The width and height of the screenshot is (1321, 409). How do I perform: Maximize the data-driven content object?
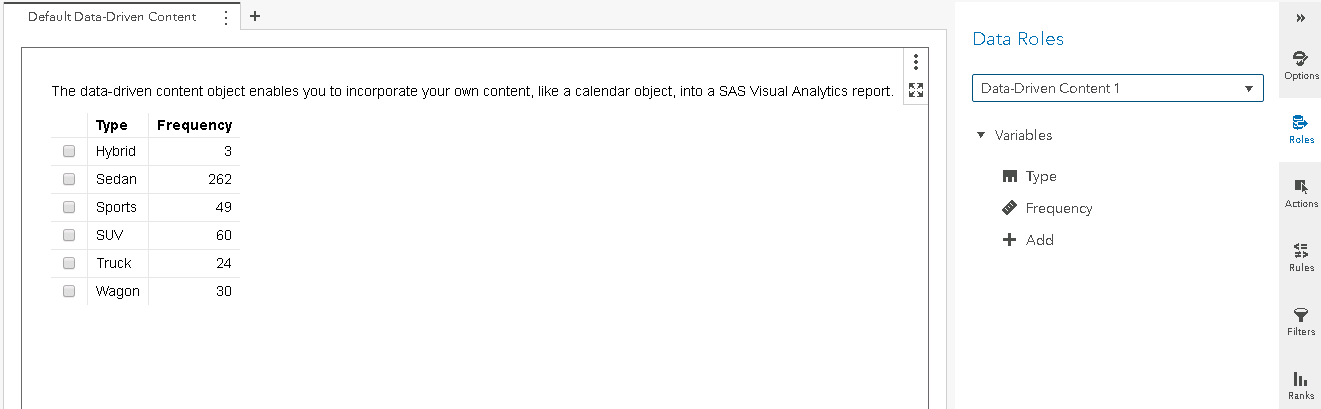915,90
